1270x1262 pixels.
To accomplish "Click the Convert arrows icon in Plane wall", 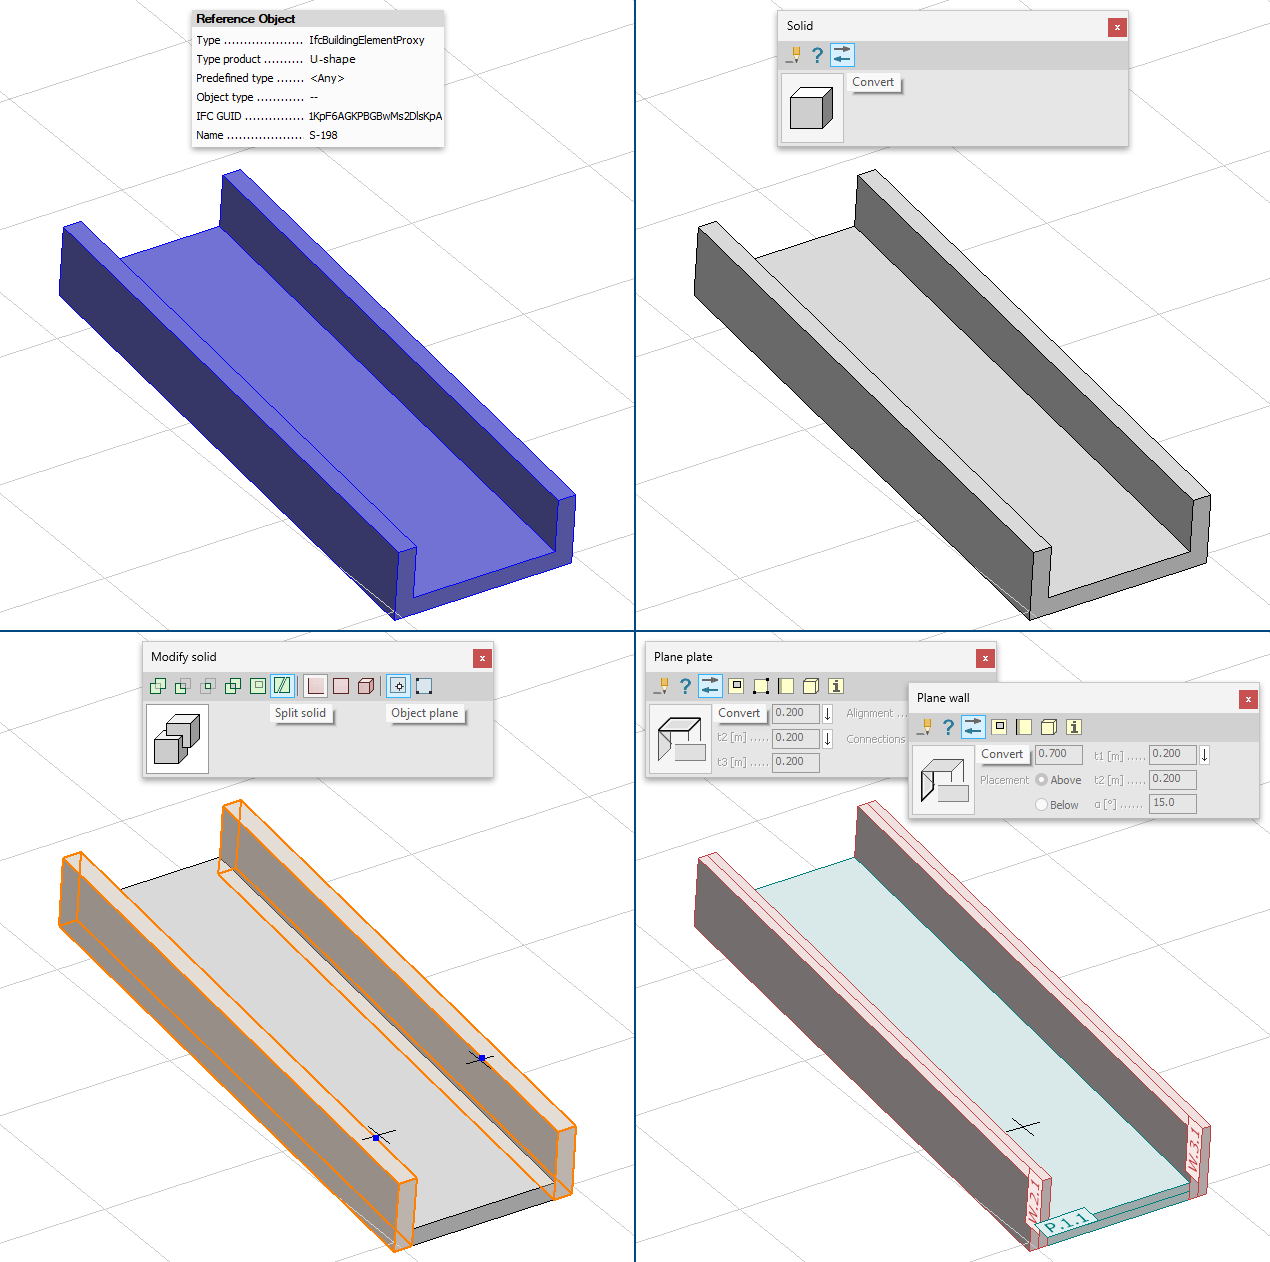I will (x=973, y=727).
